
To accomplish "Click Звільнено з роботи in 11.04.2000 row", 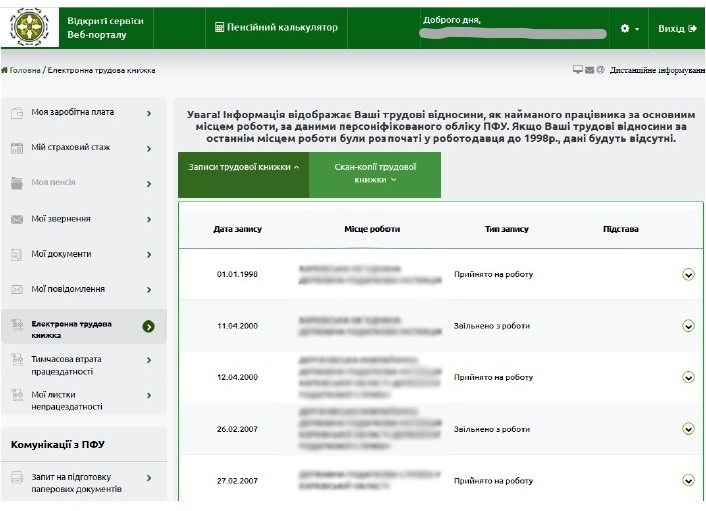I will point(492,326).
